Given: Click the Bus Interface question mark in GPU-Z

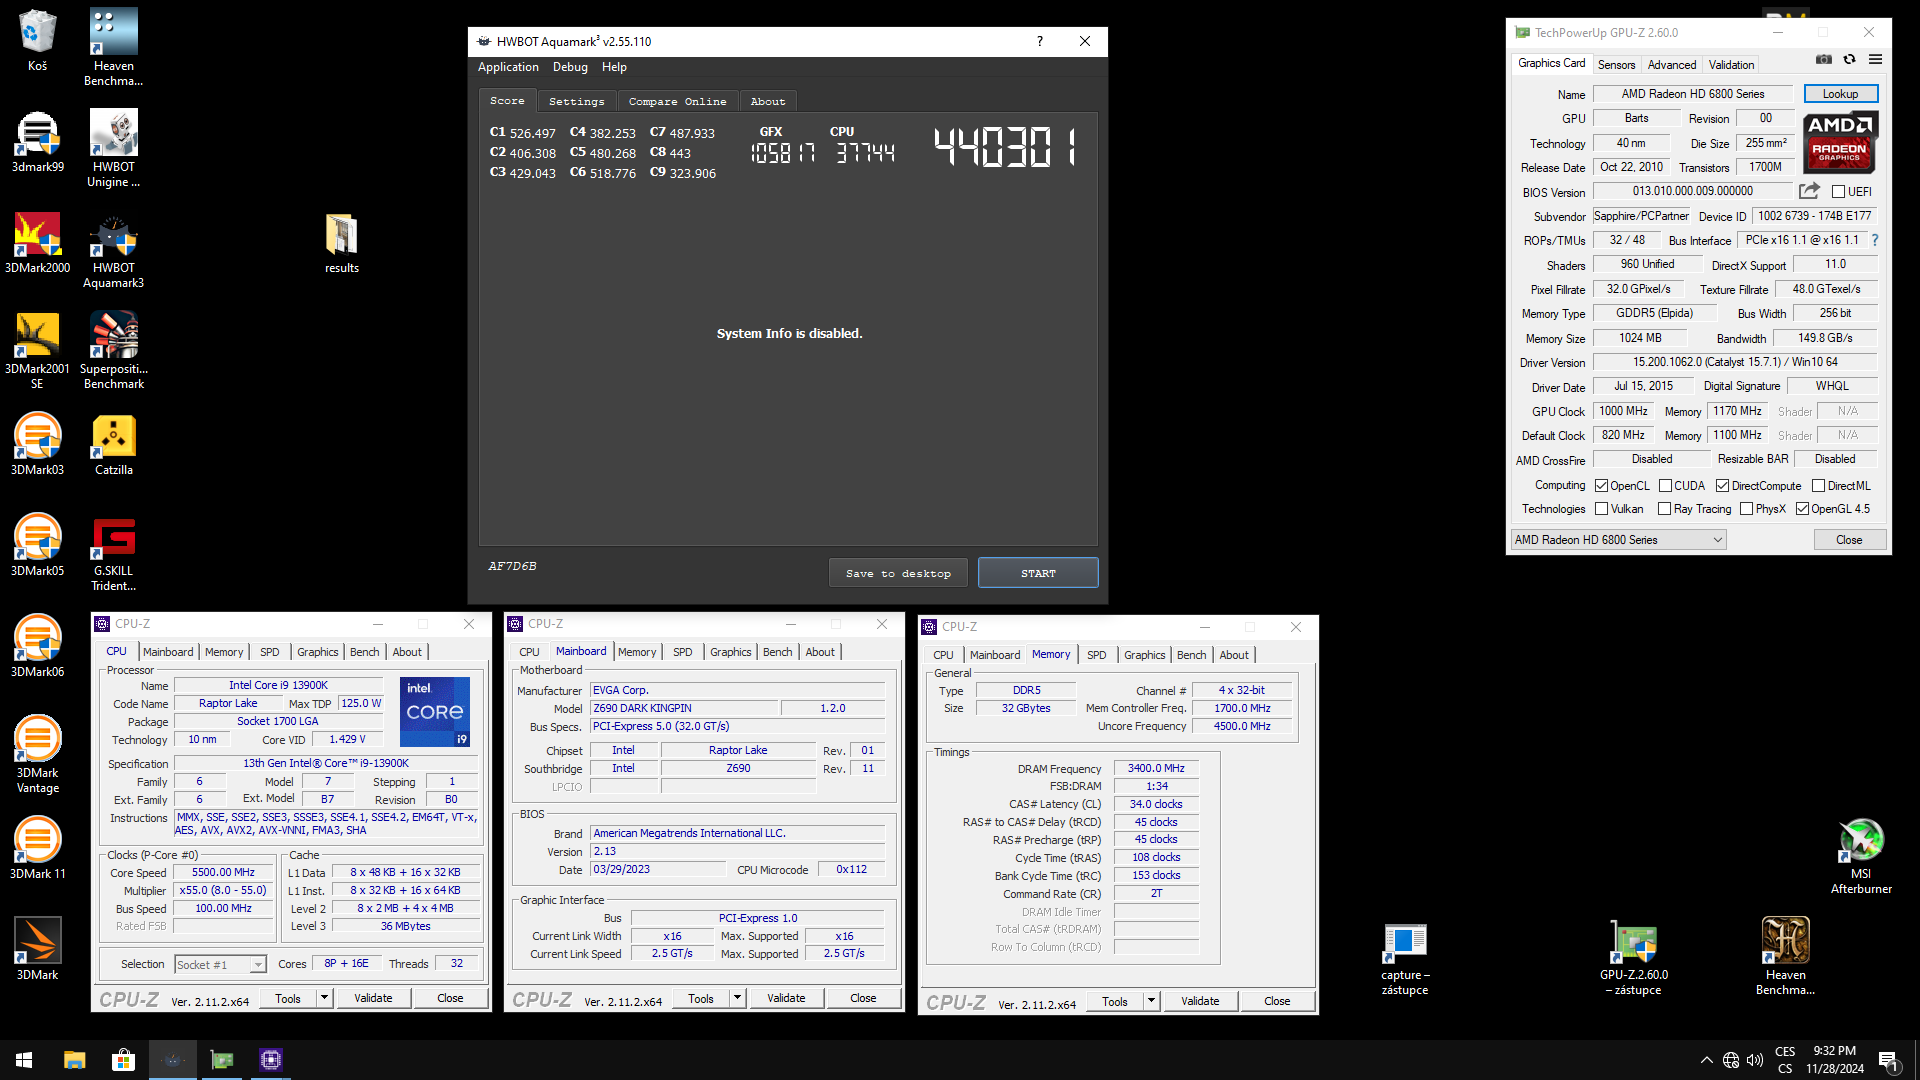Looking at the screenshot, I should click(1875, 240).
